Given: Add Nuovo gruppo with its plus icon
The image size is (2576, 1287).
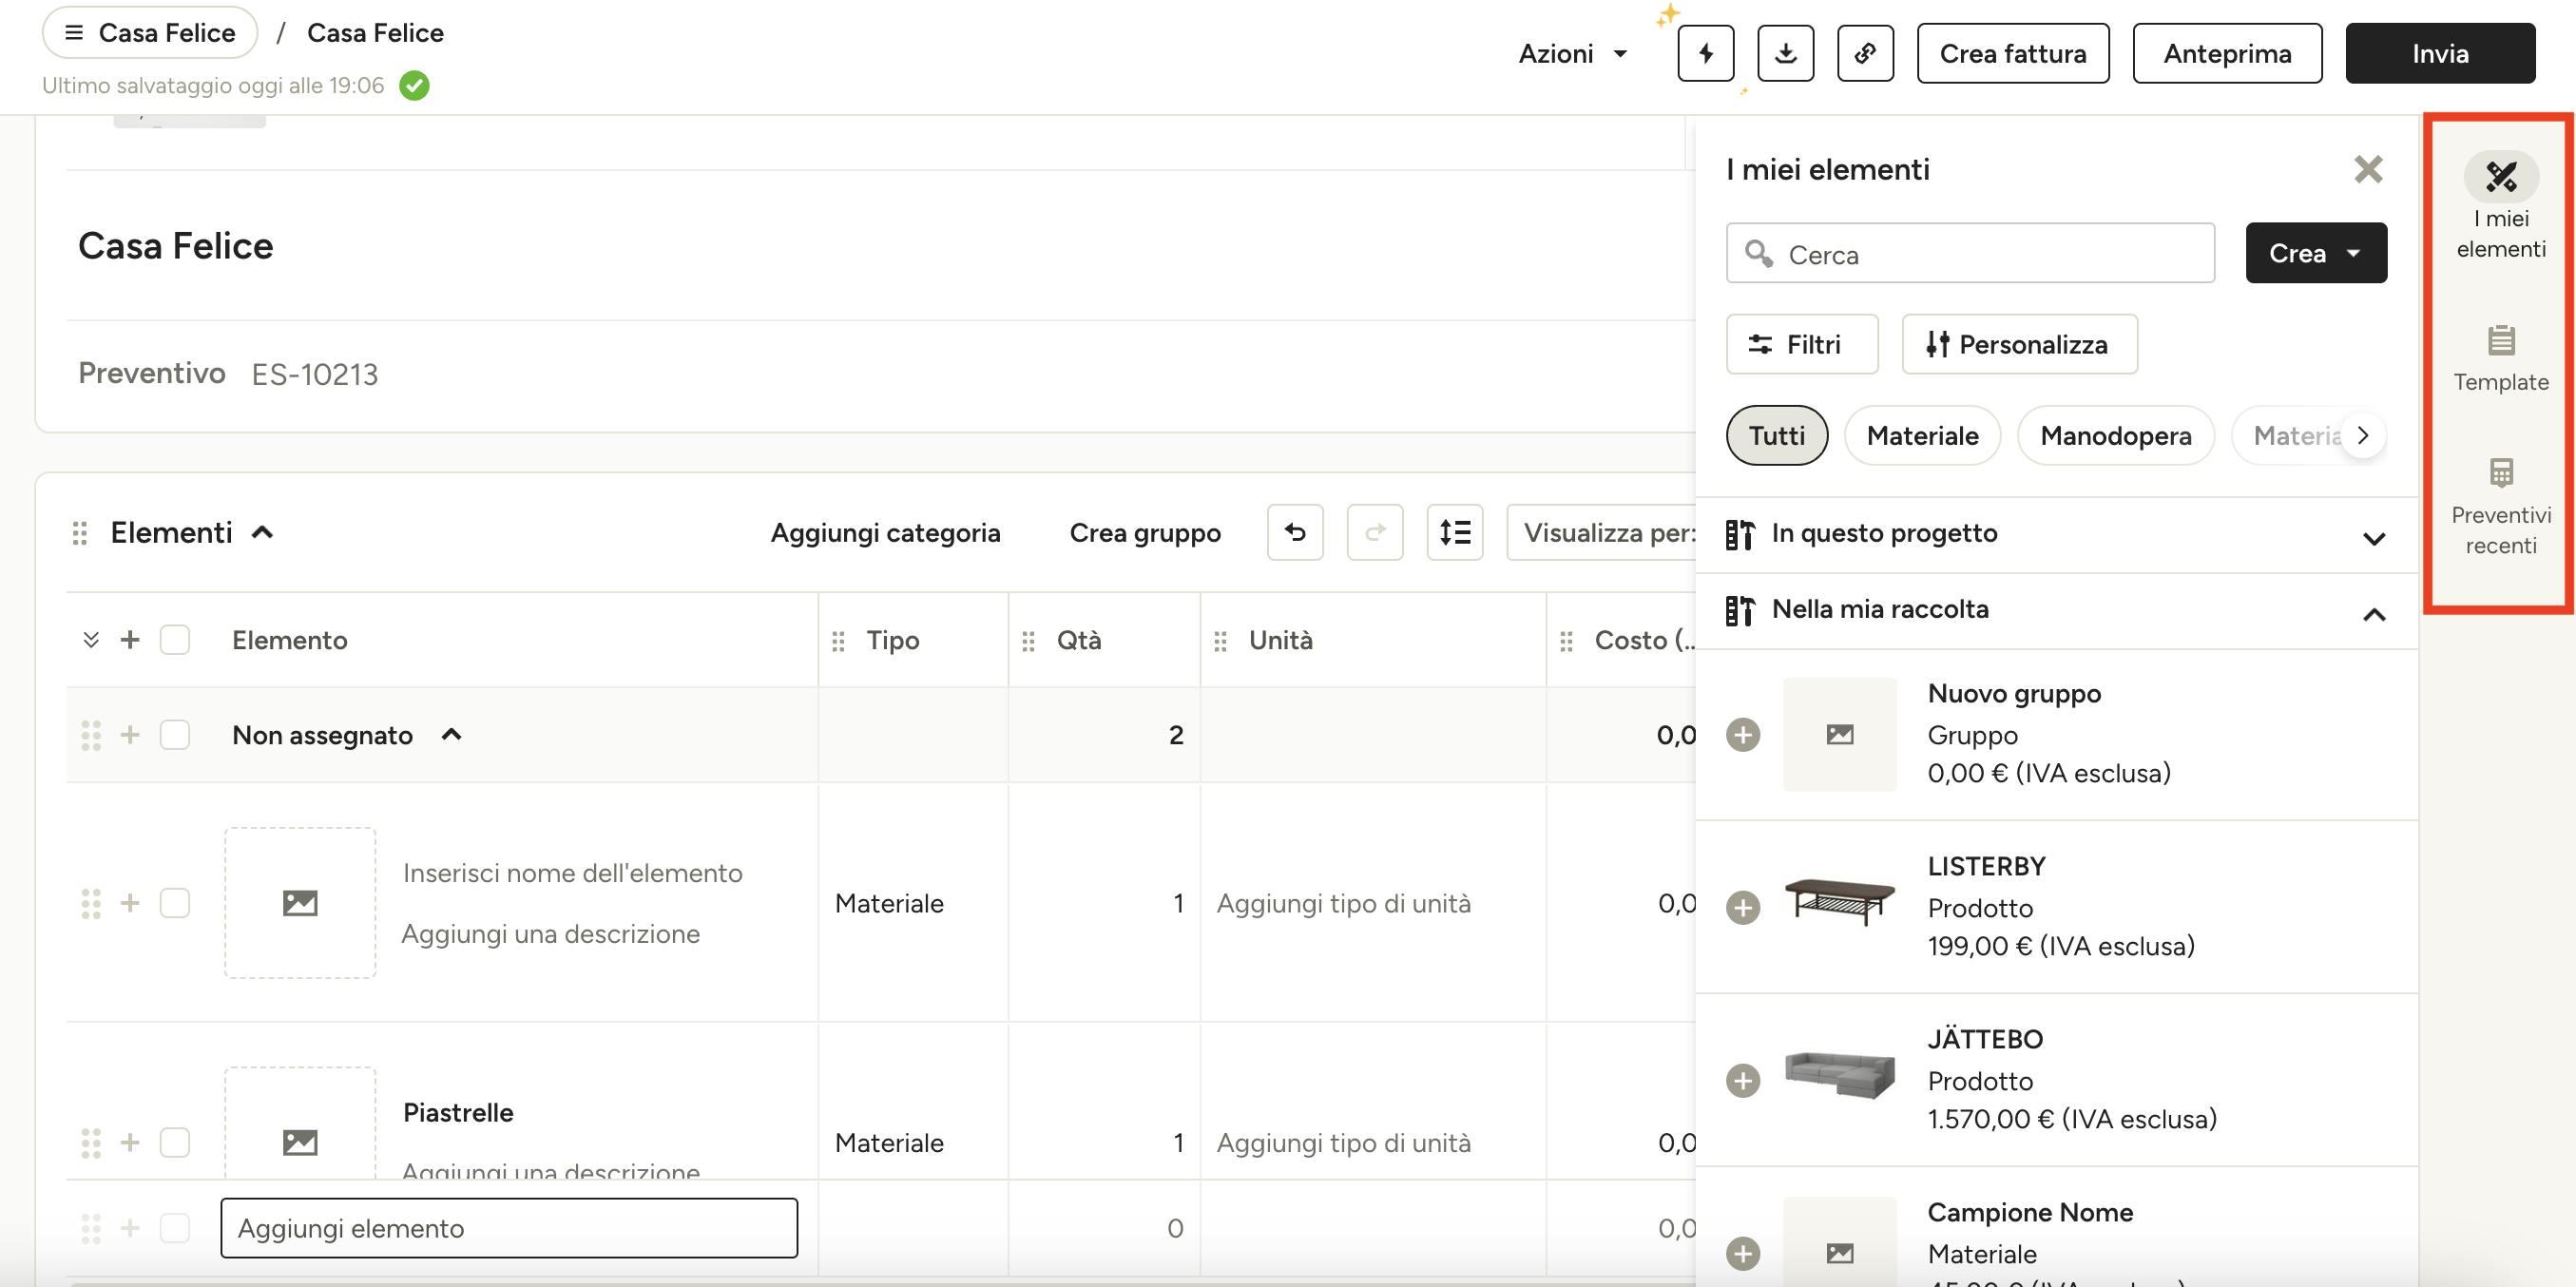Looking at the screenshot, I should [1743, 735].
